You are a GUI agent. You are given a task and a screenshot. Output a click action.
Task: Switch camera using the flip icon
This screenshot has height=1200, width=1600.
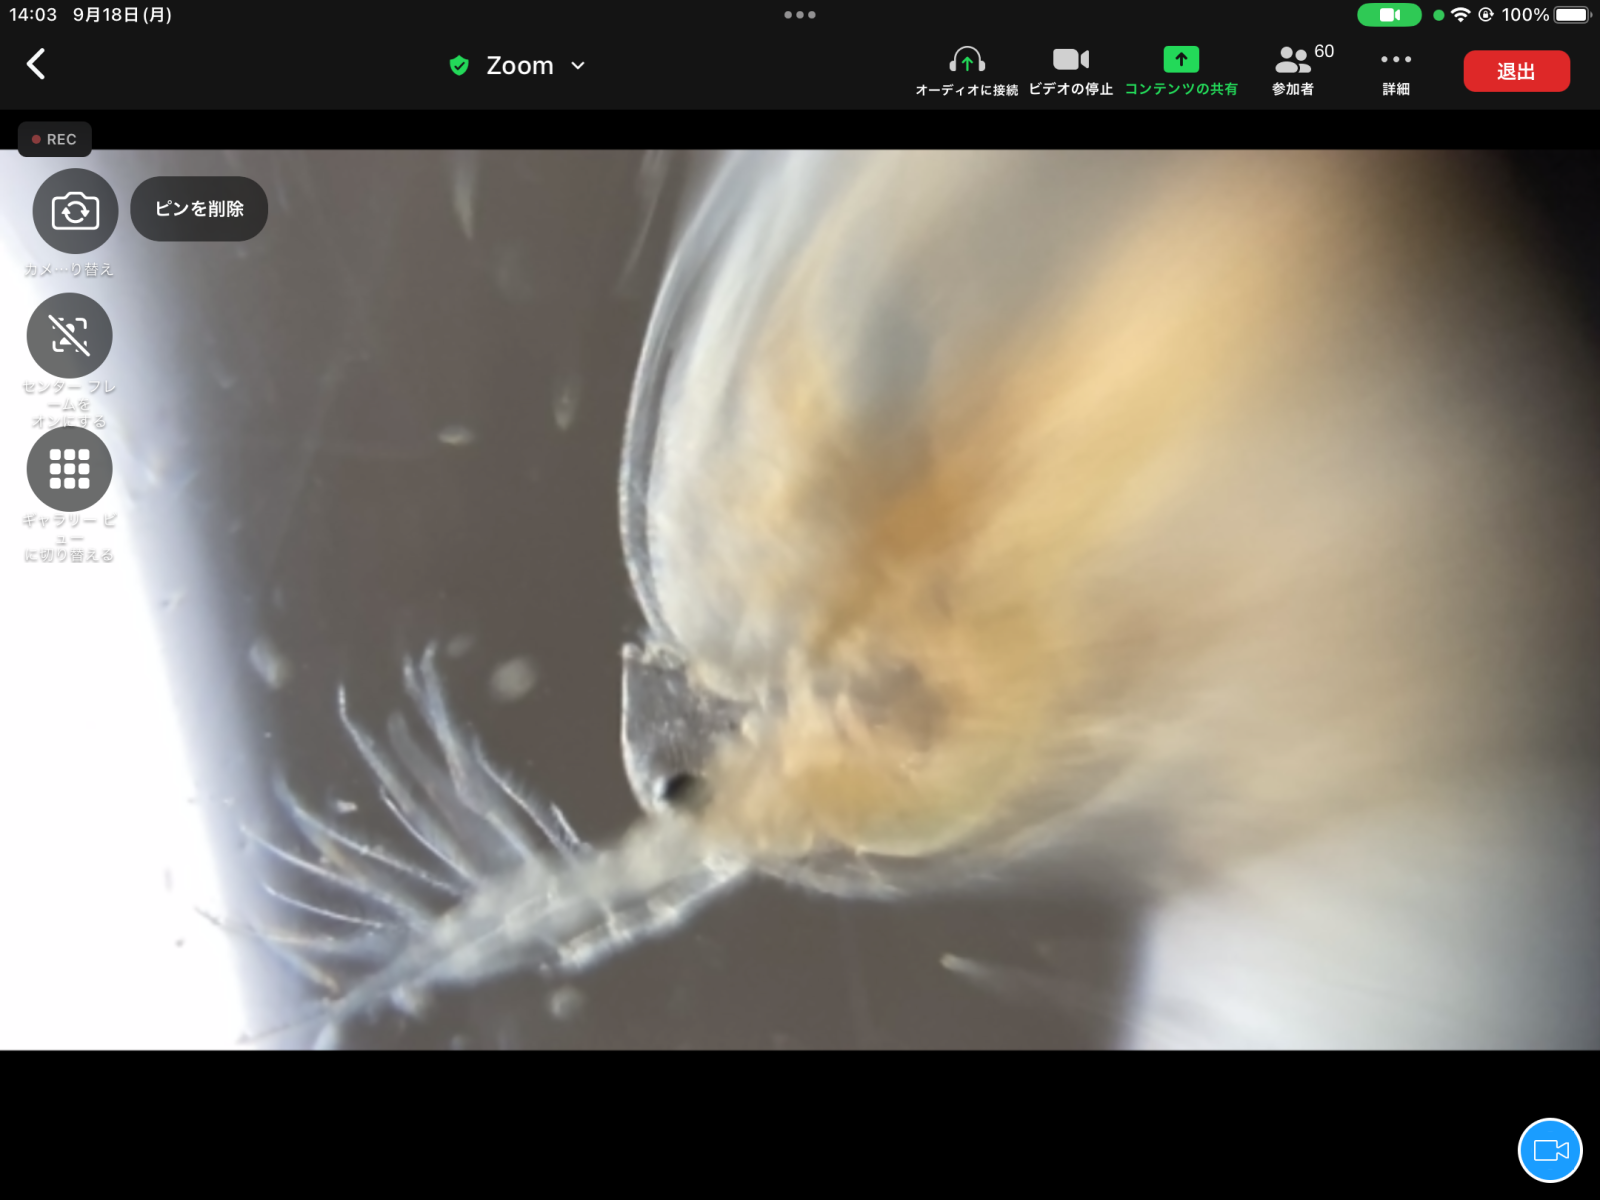(x=75, y=211)
